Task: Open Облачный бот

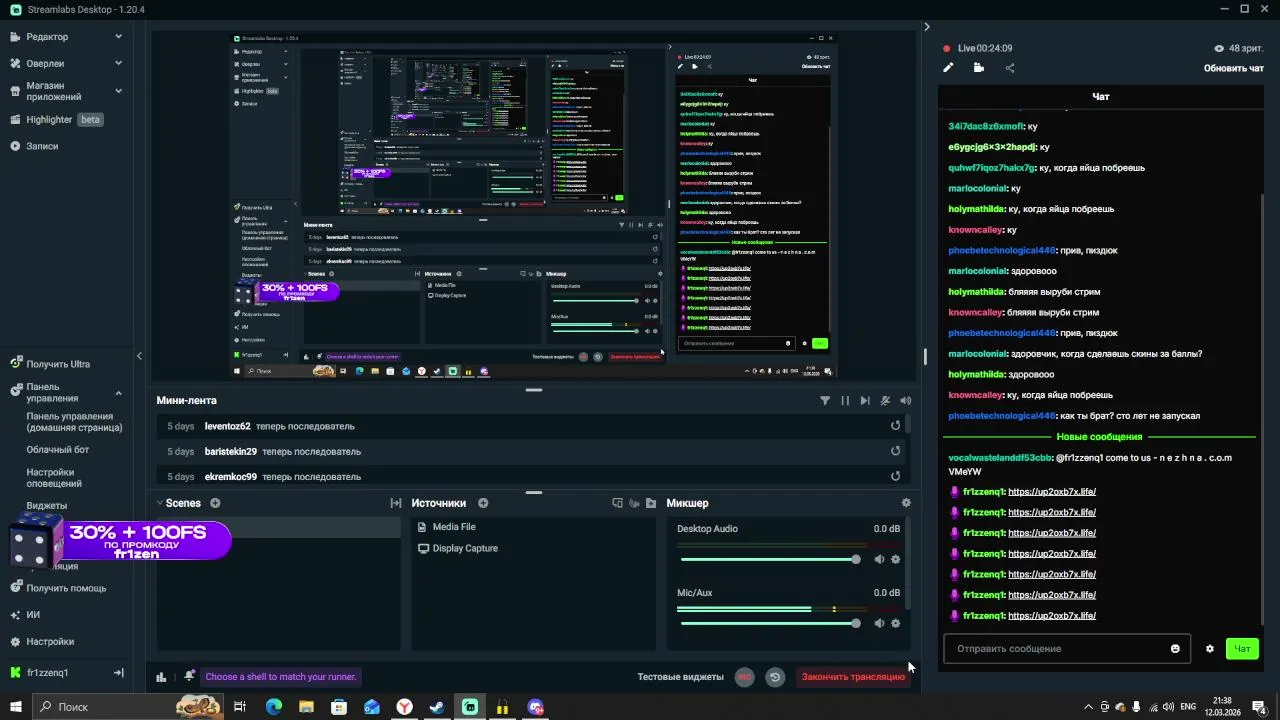Action: (57, 450)
